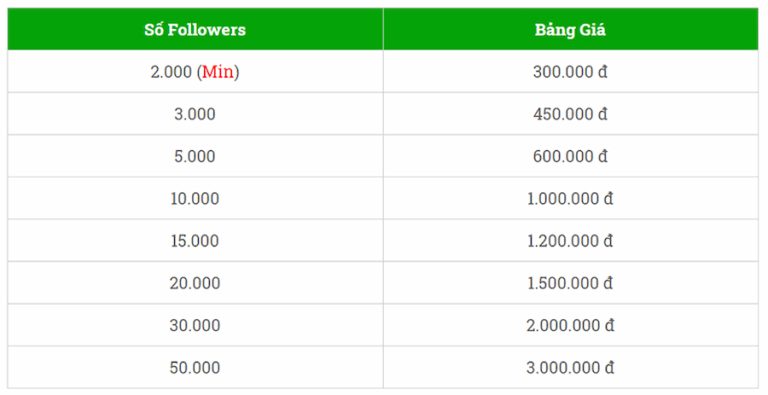Click the Số Followers column header
Image resolution: width=768 pixels, height=395 pixels.
pyautogui.click(x=195, y=29)
